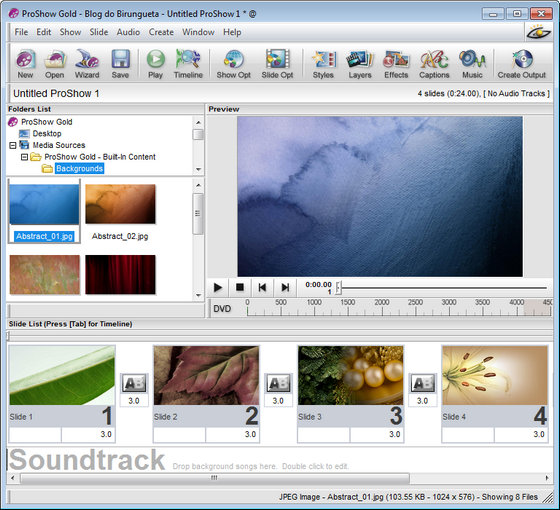Open the Window menu
Screen dimensions: 560x510
coord(198,32)
